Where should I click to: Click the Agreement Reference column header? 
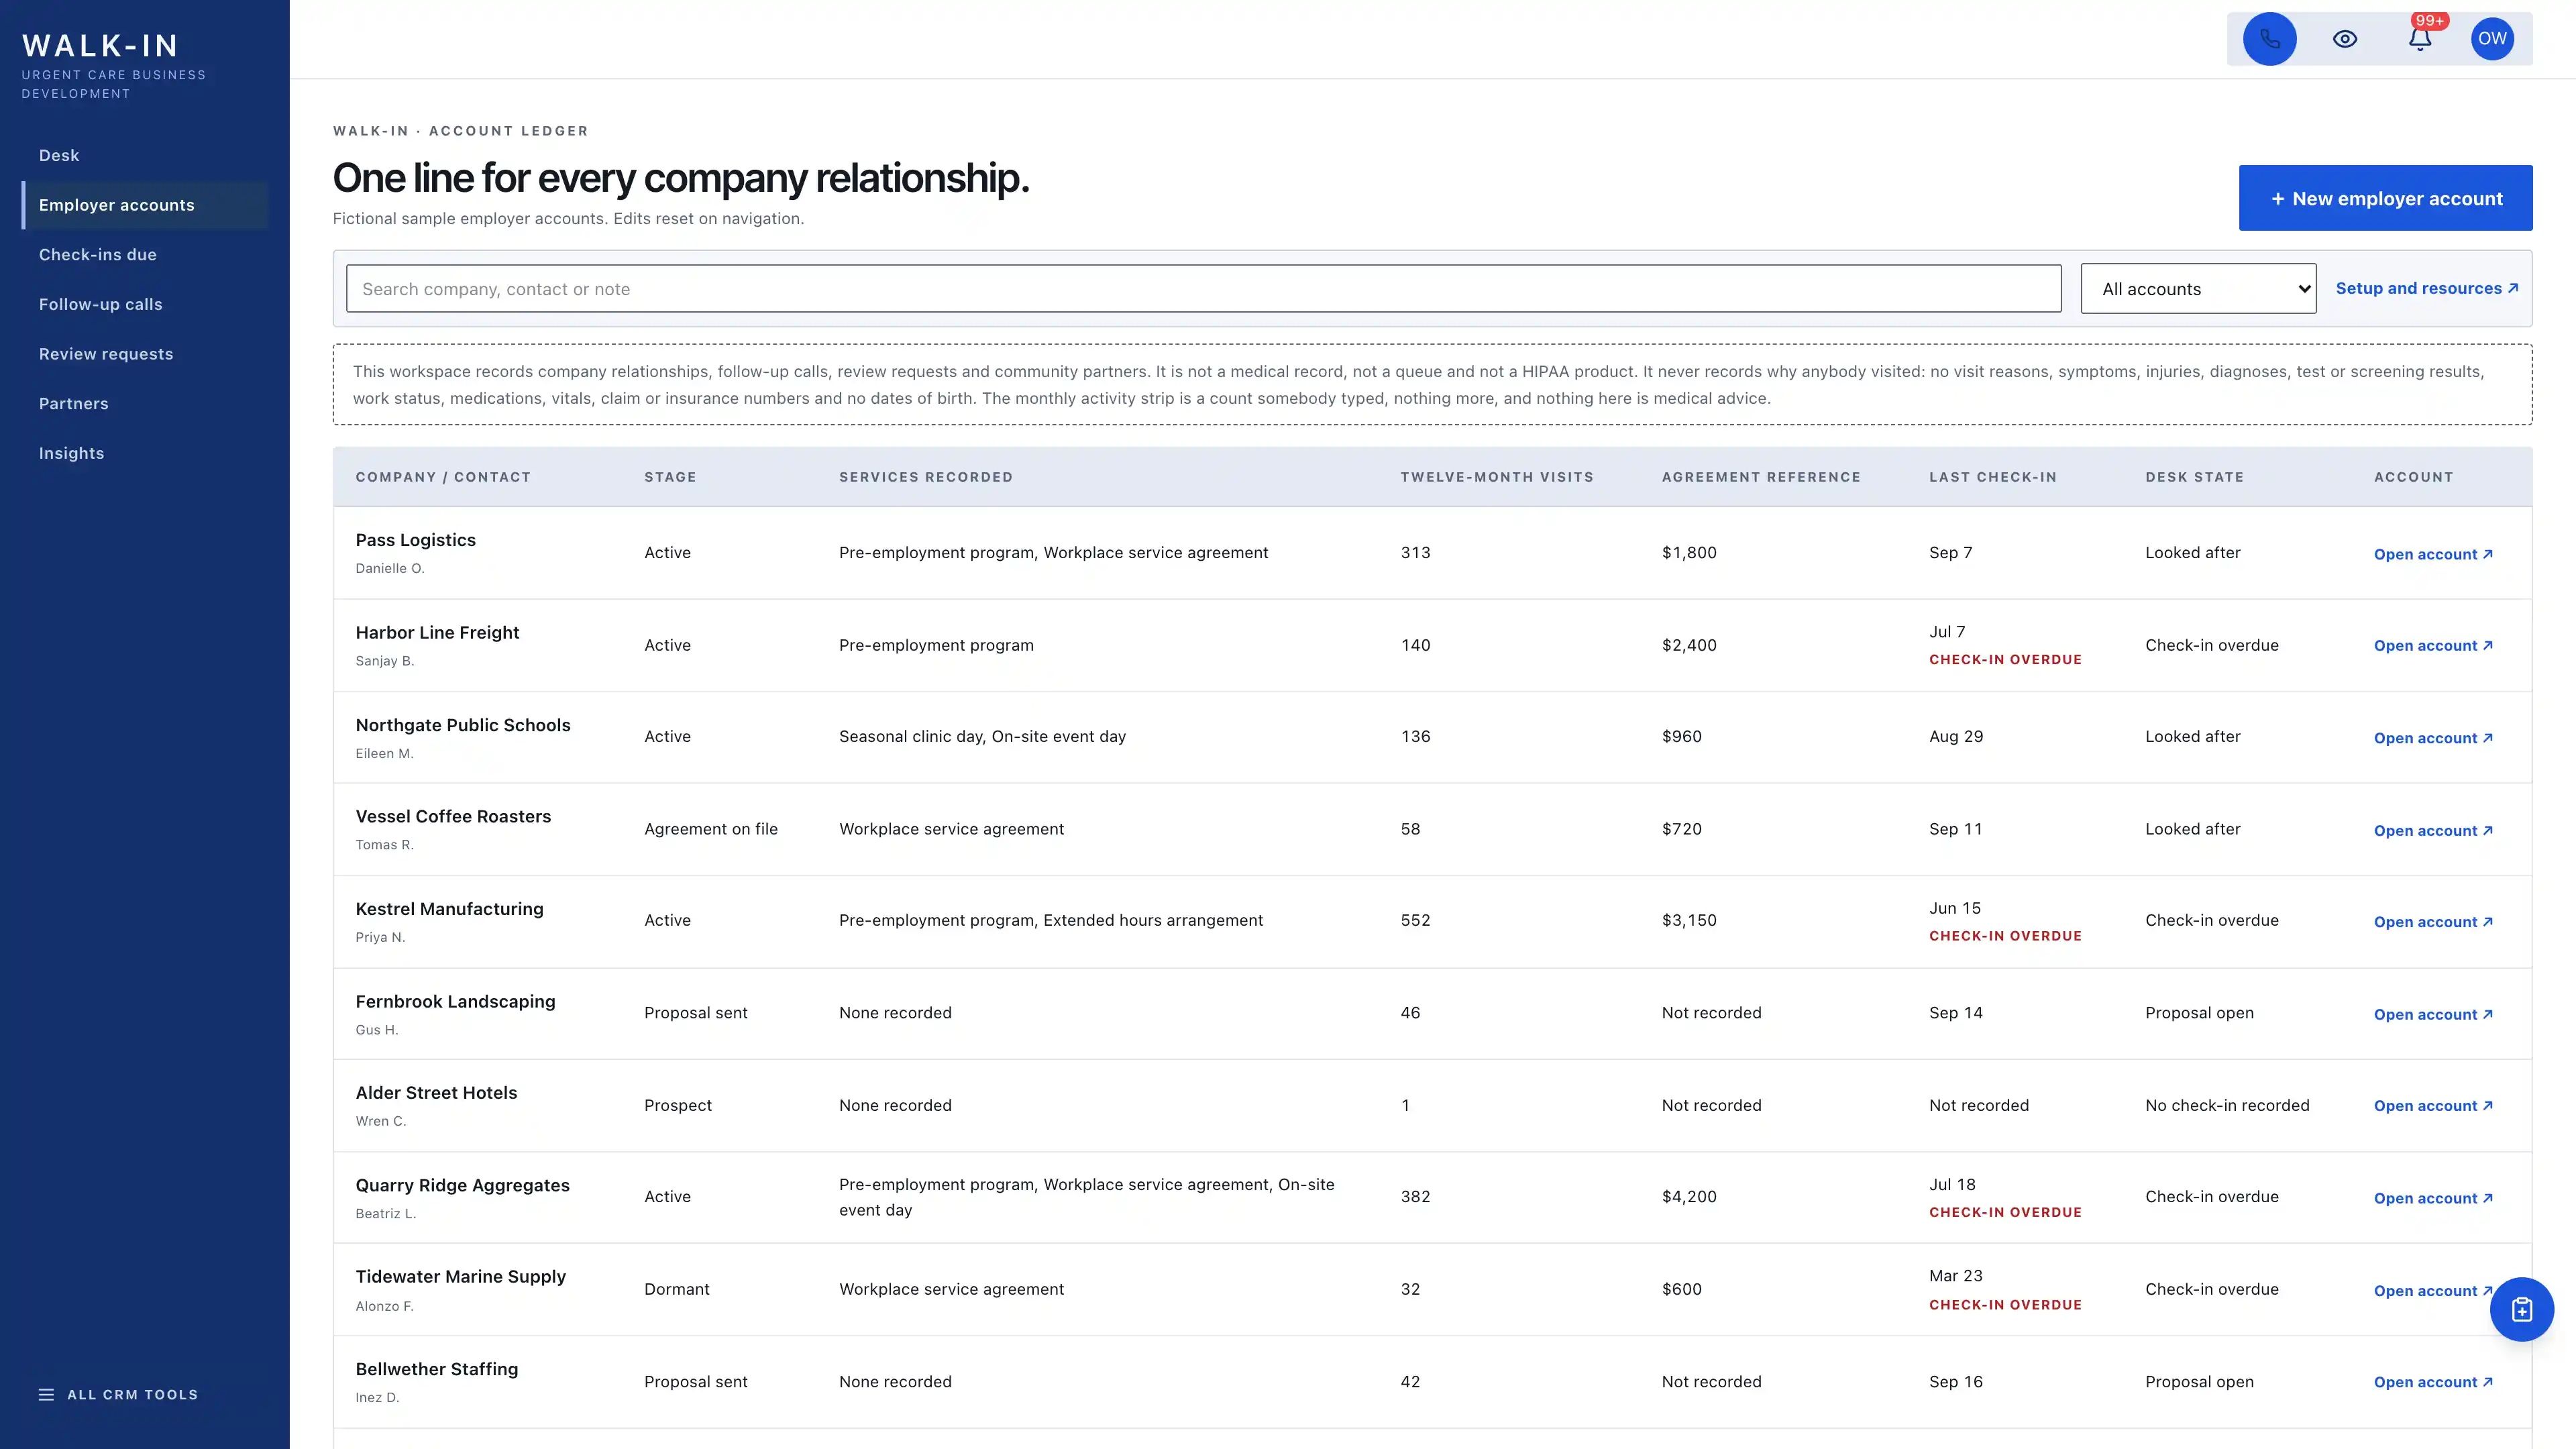(x=1761, y=477)
